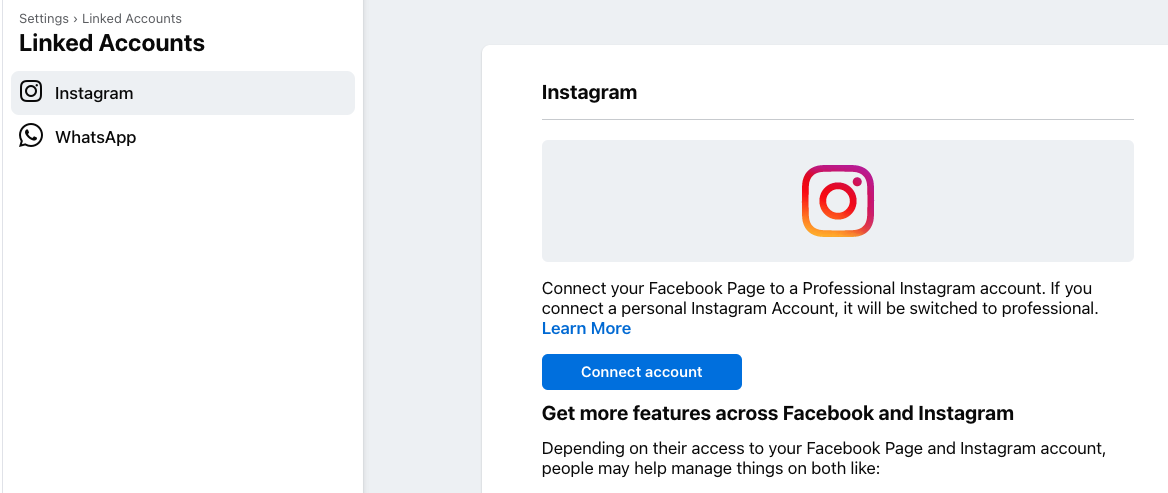Click the horizontal divider below Instagram heading

tap(837, 119)
